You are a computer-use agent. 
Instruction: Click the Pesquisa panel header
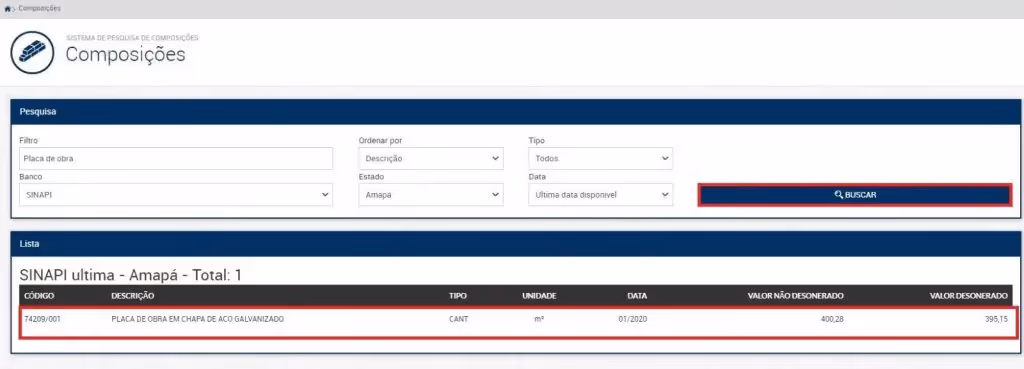pos(515,112)
